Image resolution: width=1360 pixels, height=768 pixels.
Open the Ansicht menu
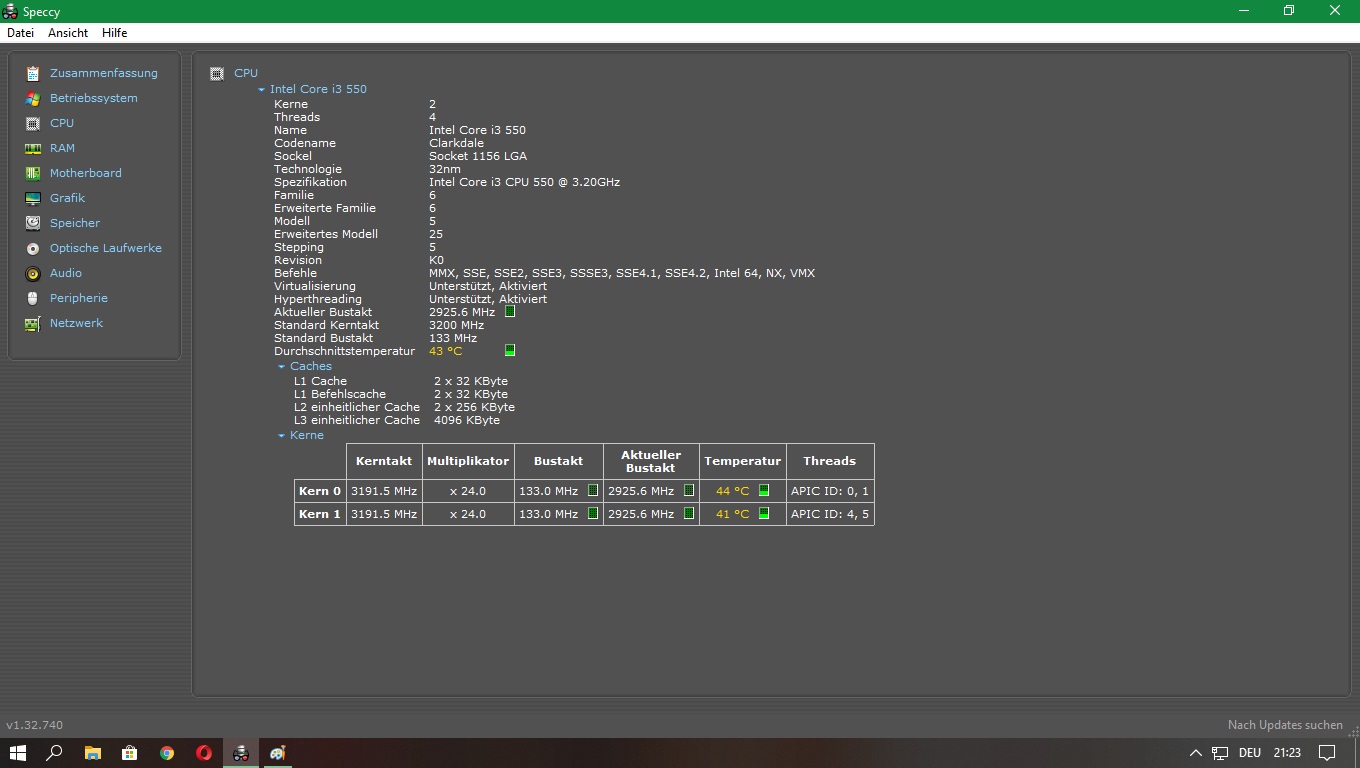pos(68,33)
